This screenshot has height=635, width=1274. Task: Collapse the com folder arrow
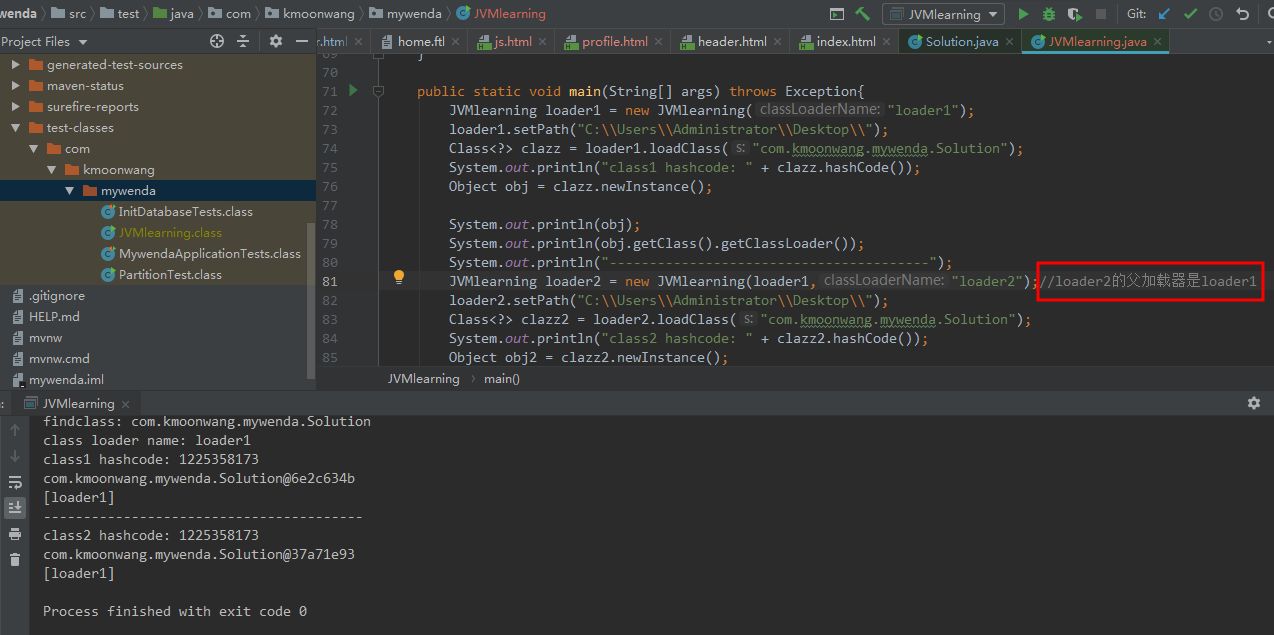pos(33,149)
